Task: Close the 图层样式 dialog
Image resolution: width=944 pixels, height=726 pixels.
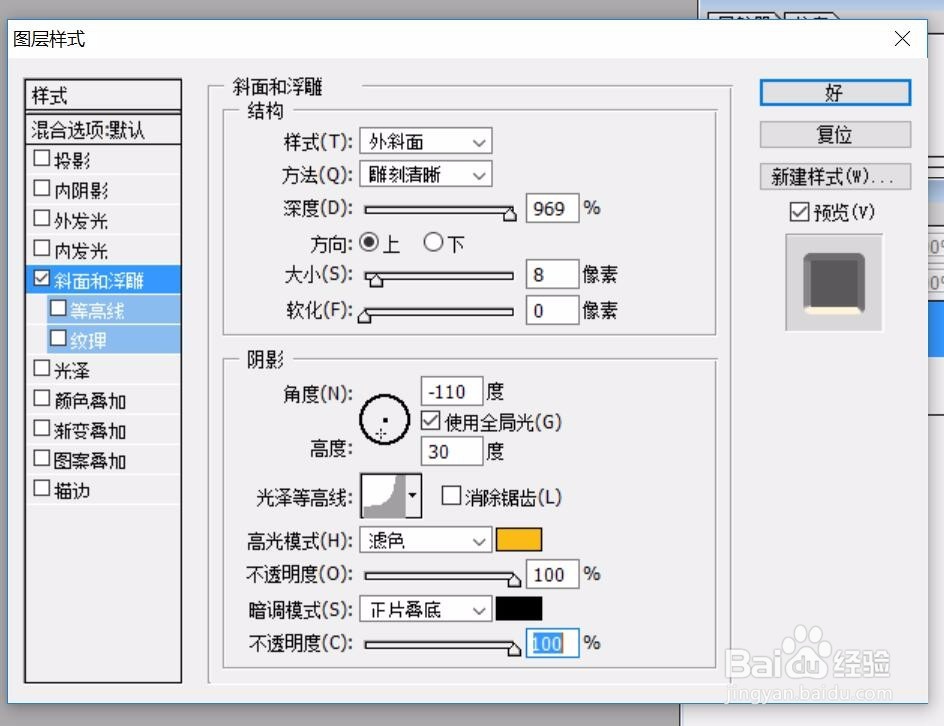Action: [902, 39]
